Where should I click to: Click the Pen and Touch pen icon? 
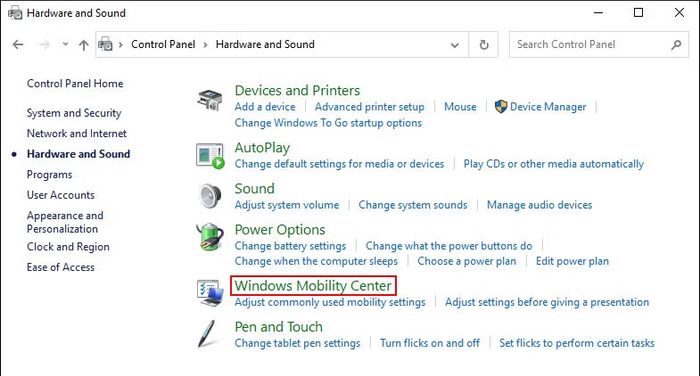pos(207,334)
